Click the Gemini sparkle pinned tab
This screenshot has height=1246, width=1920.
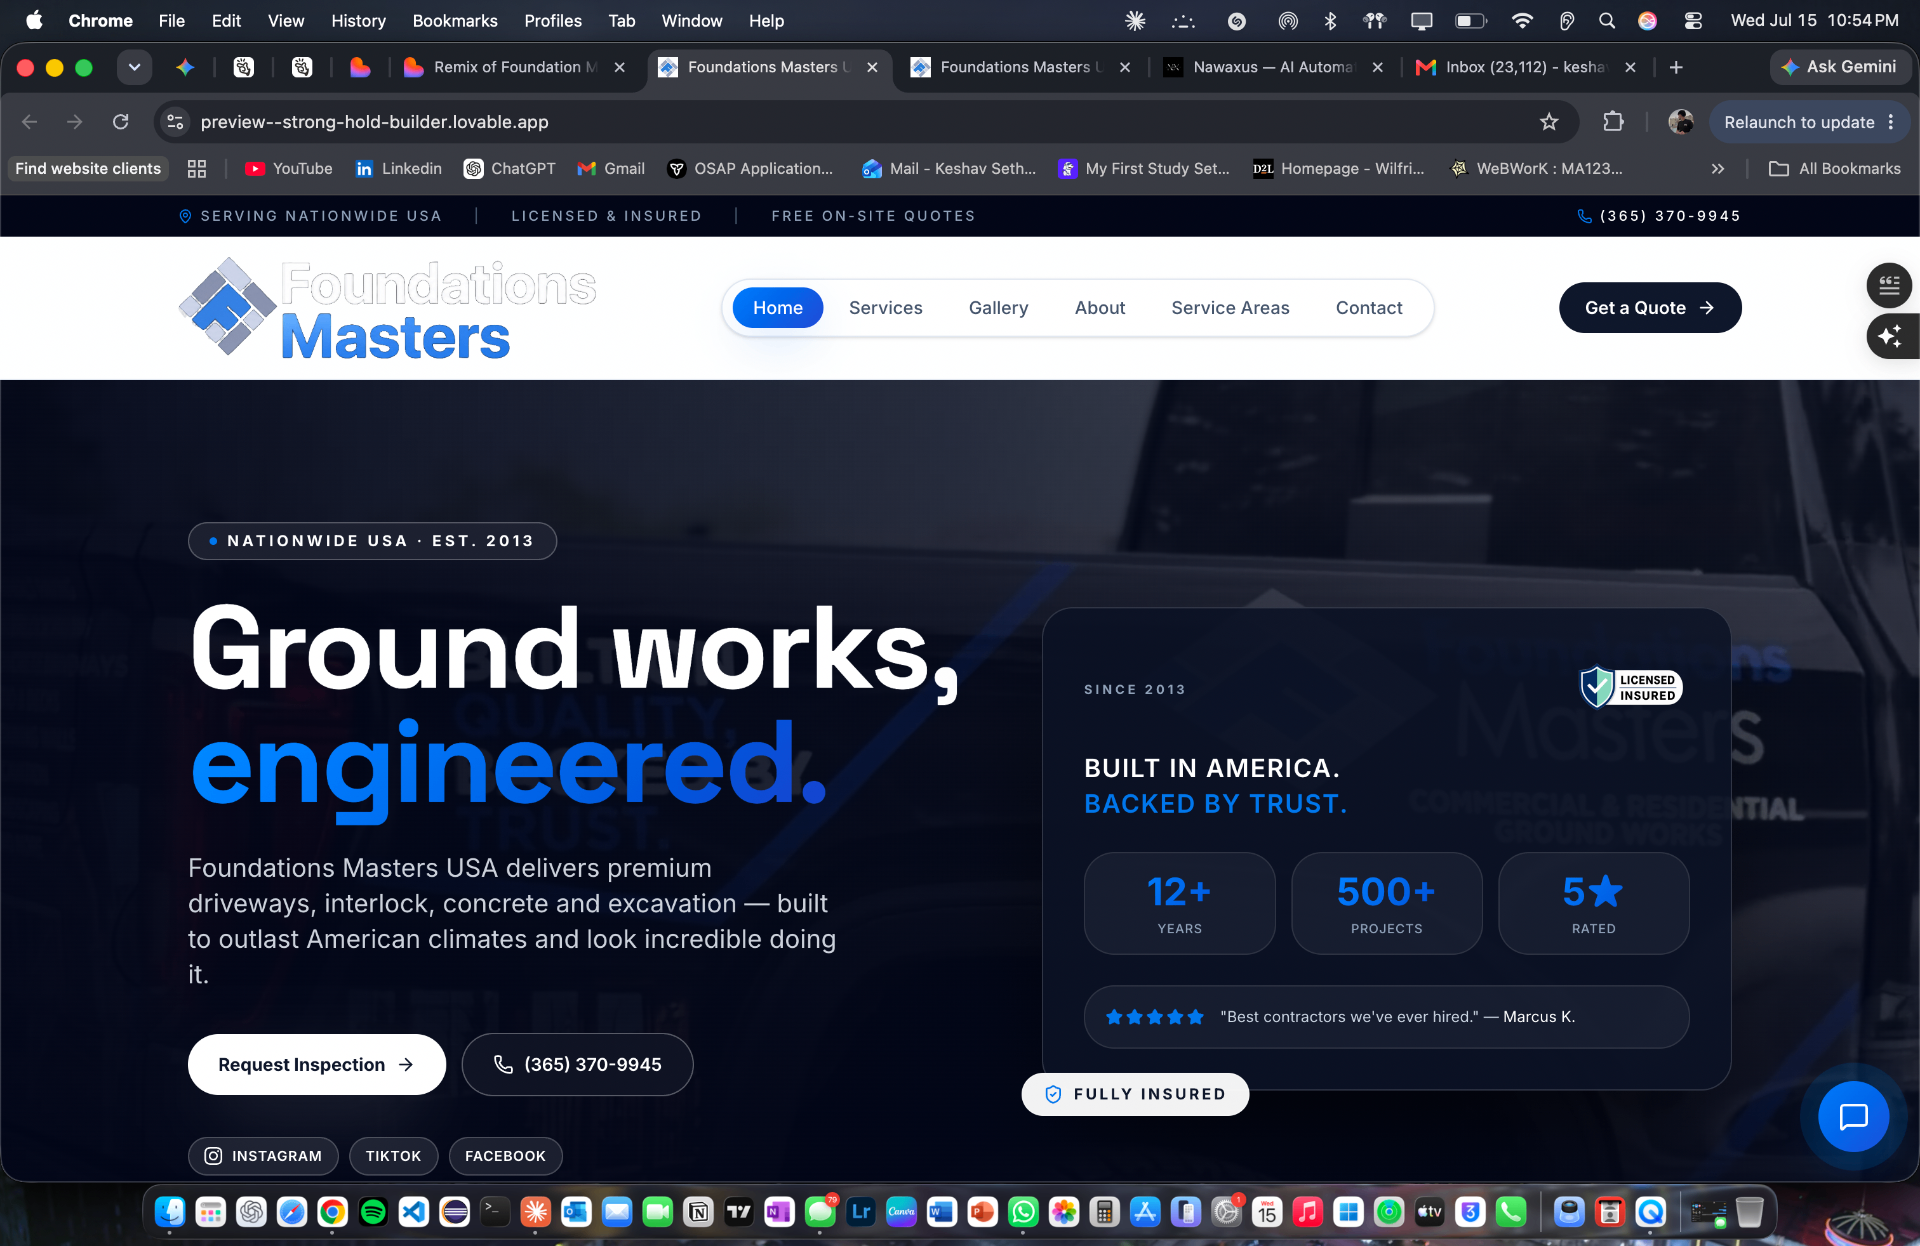tap(185, 67)
